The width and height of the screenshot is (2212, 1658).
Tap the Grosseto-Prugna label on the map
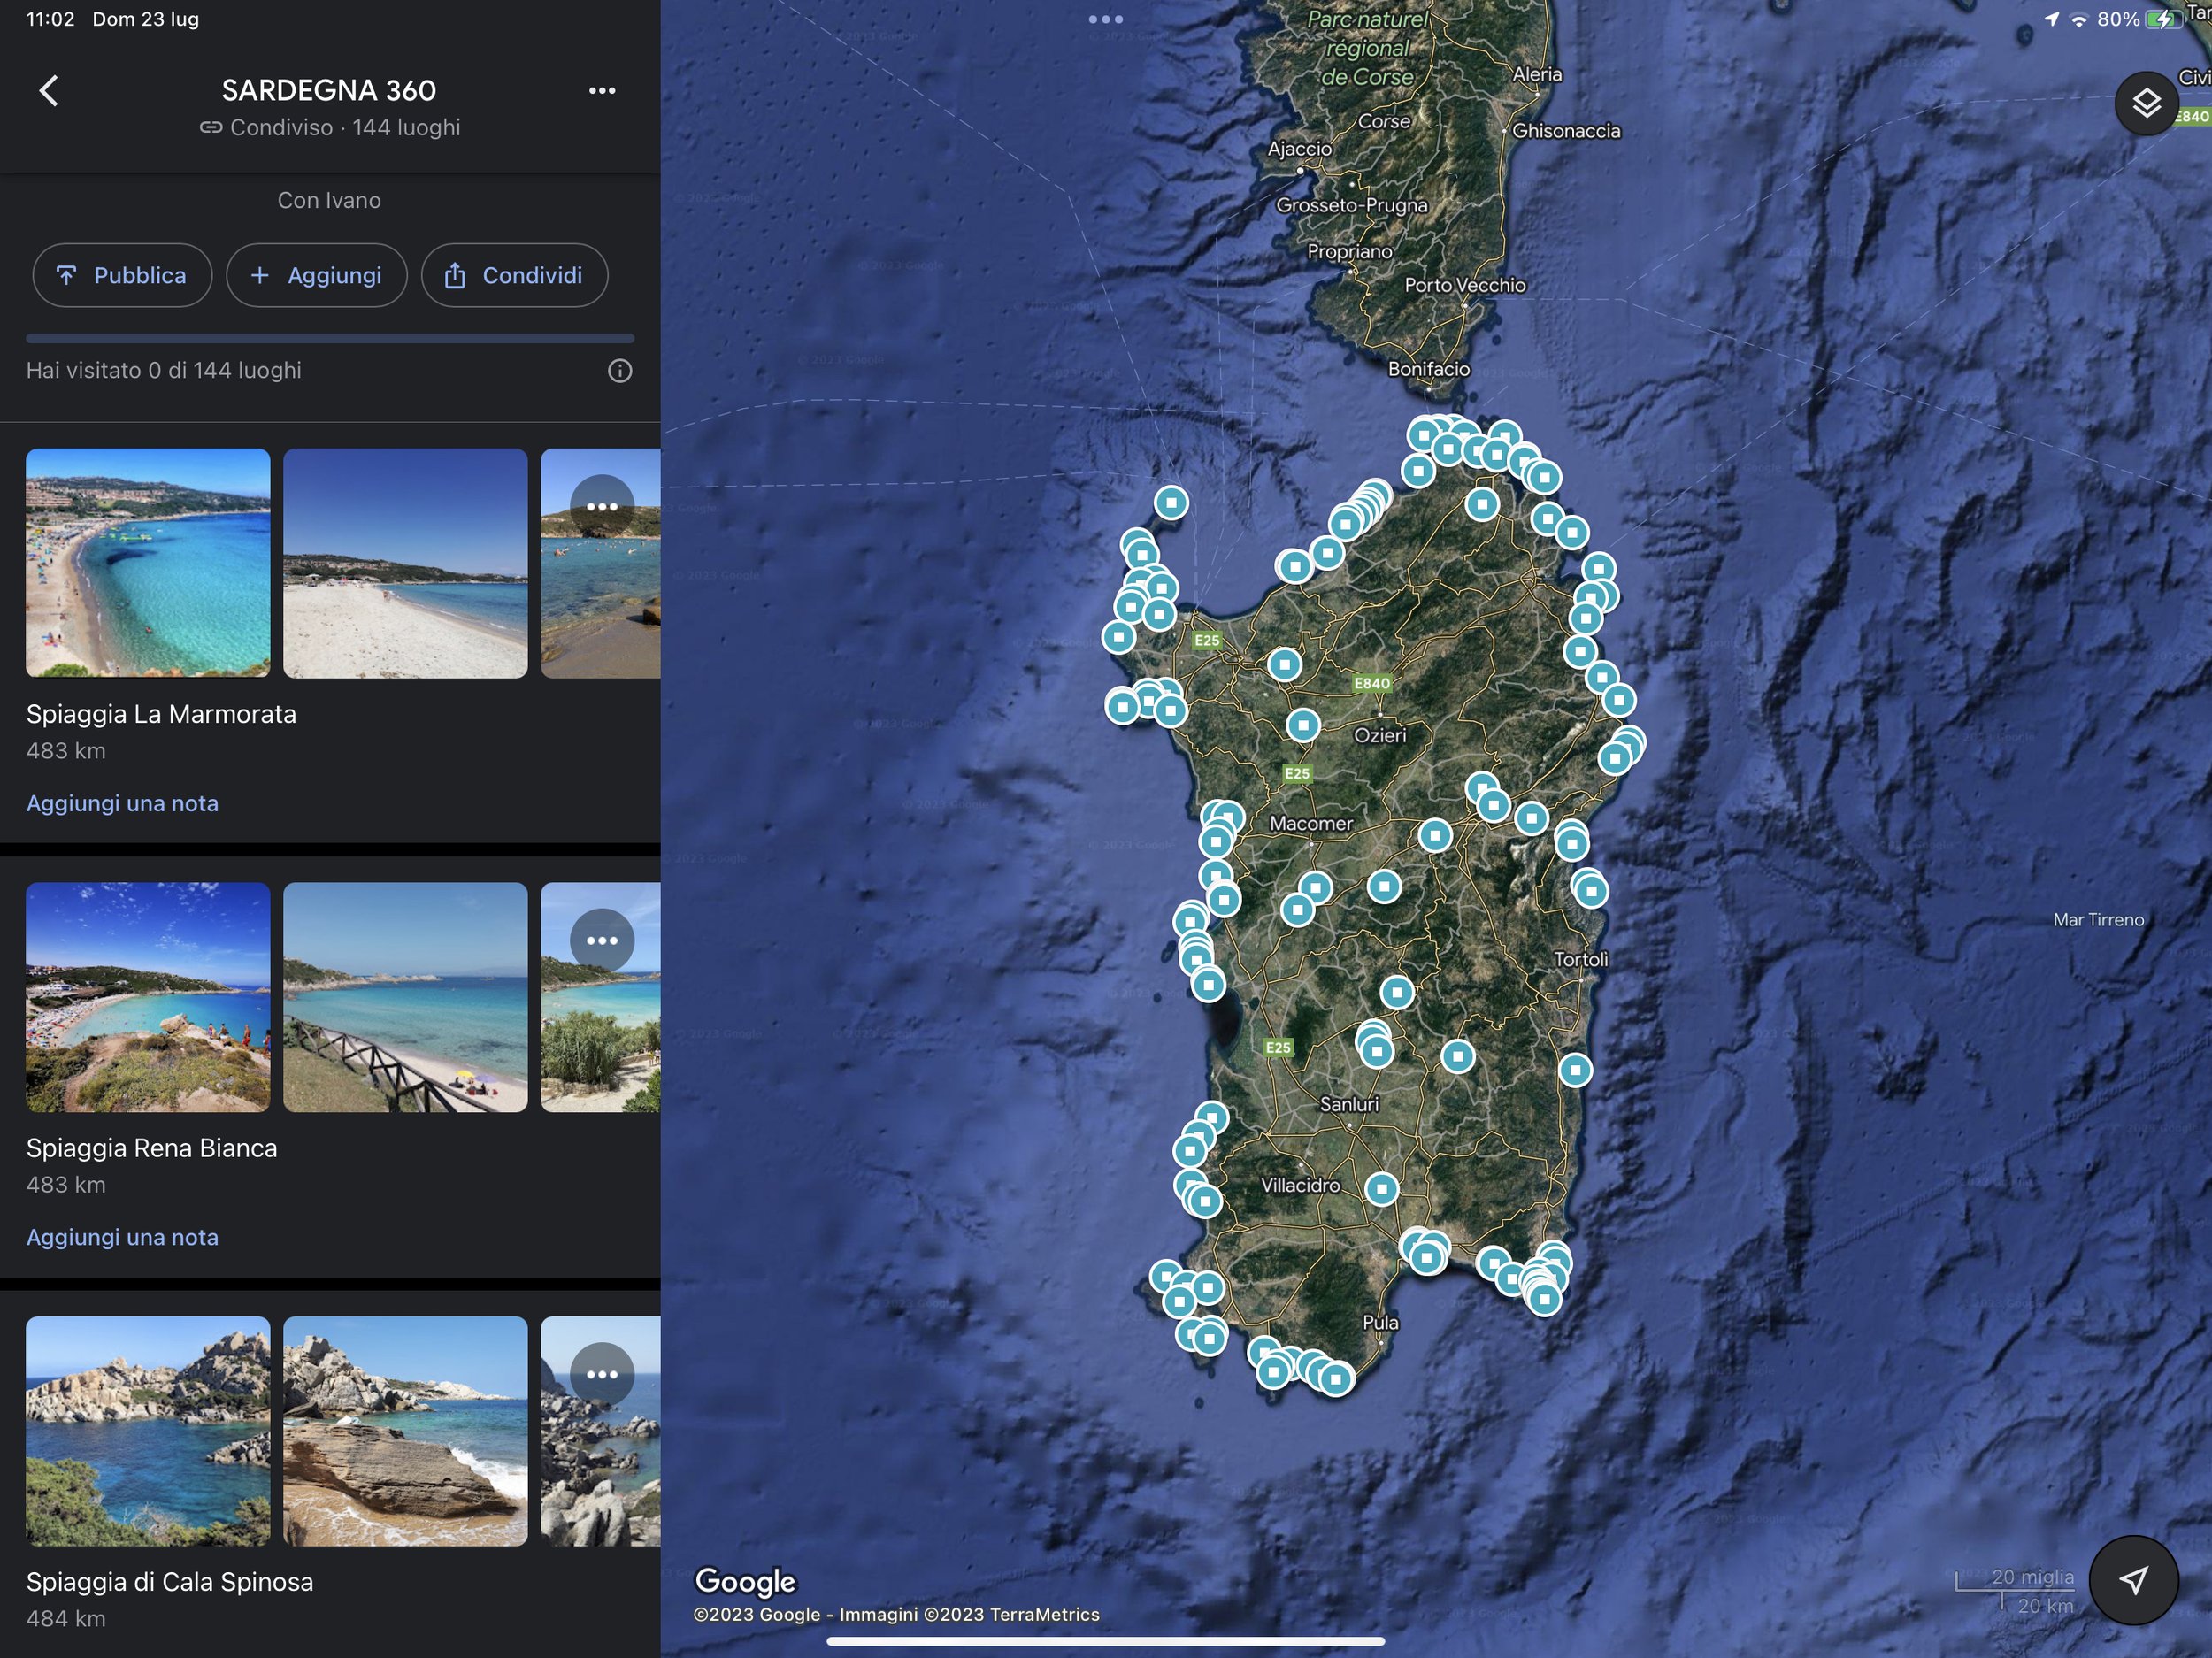click(x=1352, y=205)
